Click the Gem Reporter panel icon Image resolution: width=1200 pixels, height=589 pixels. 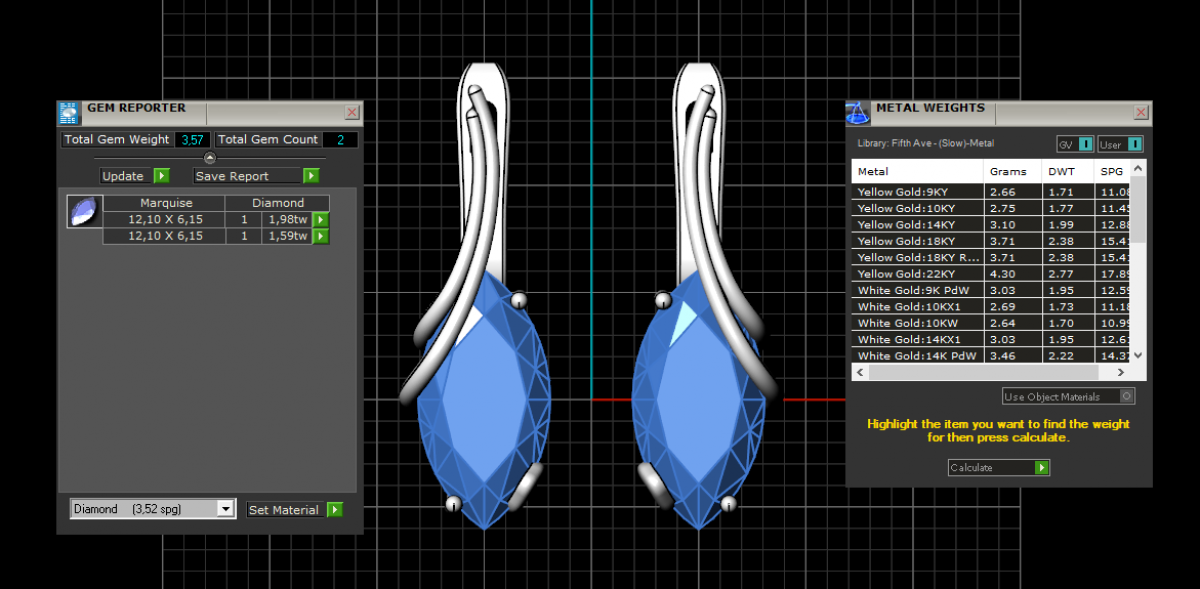pos(68,112)
